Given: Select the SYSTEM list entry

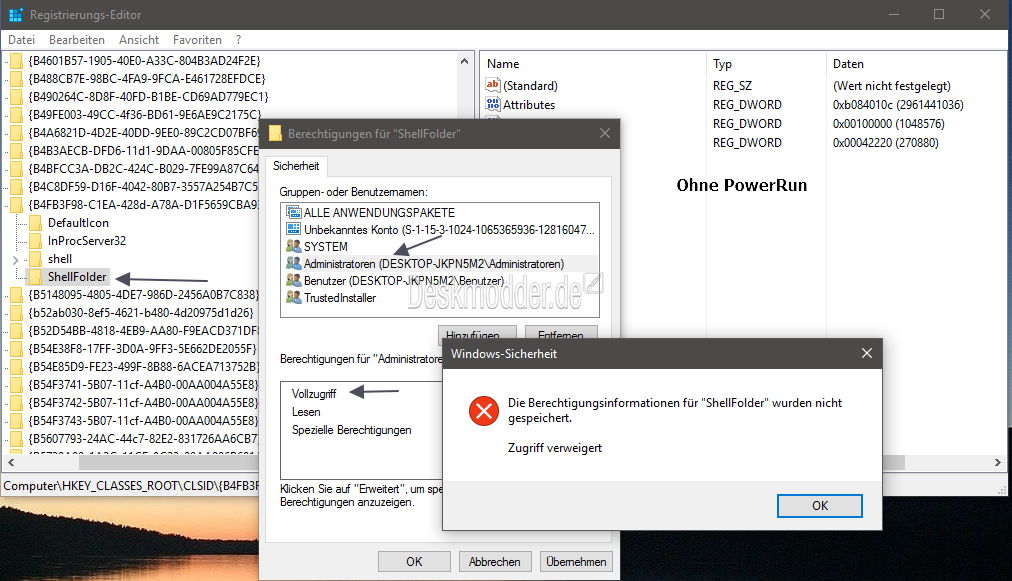Looking at the screenshot, I should point(325,247).
